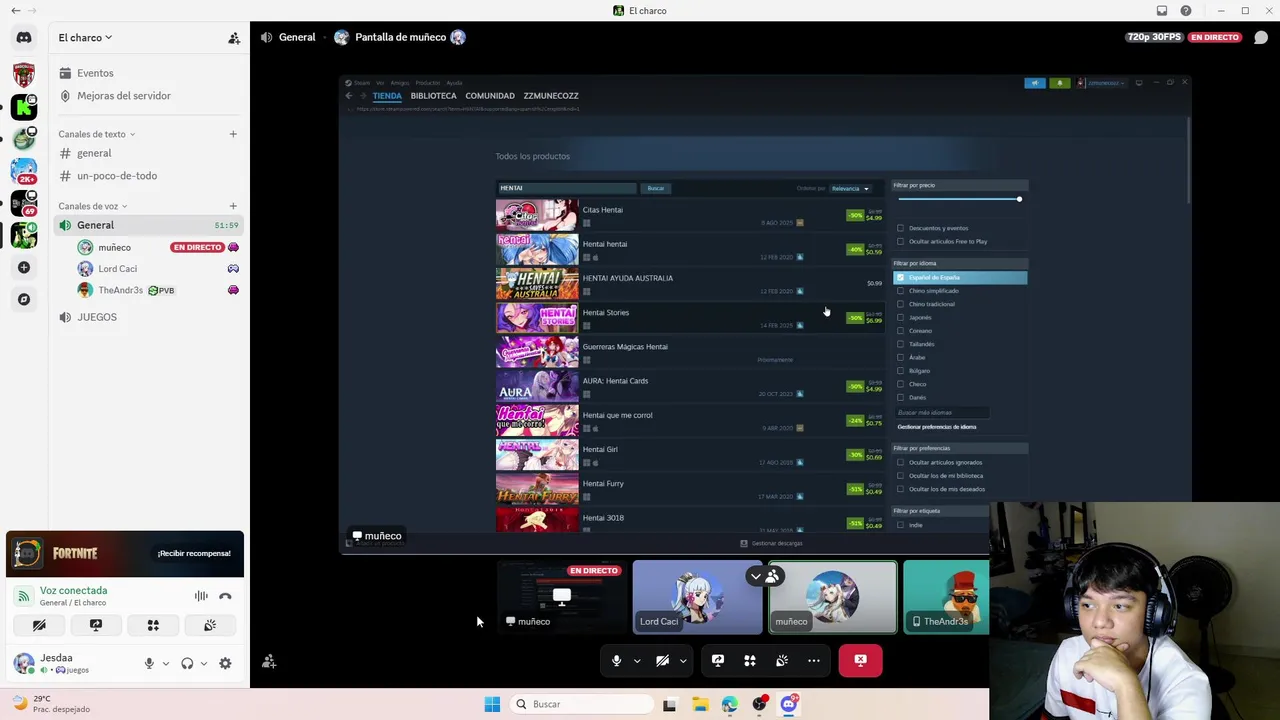Open Discord direct messages home icon
Viewport: 1280px width, 720px height.
point(24,38)
